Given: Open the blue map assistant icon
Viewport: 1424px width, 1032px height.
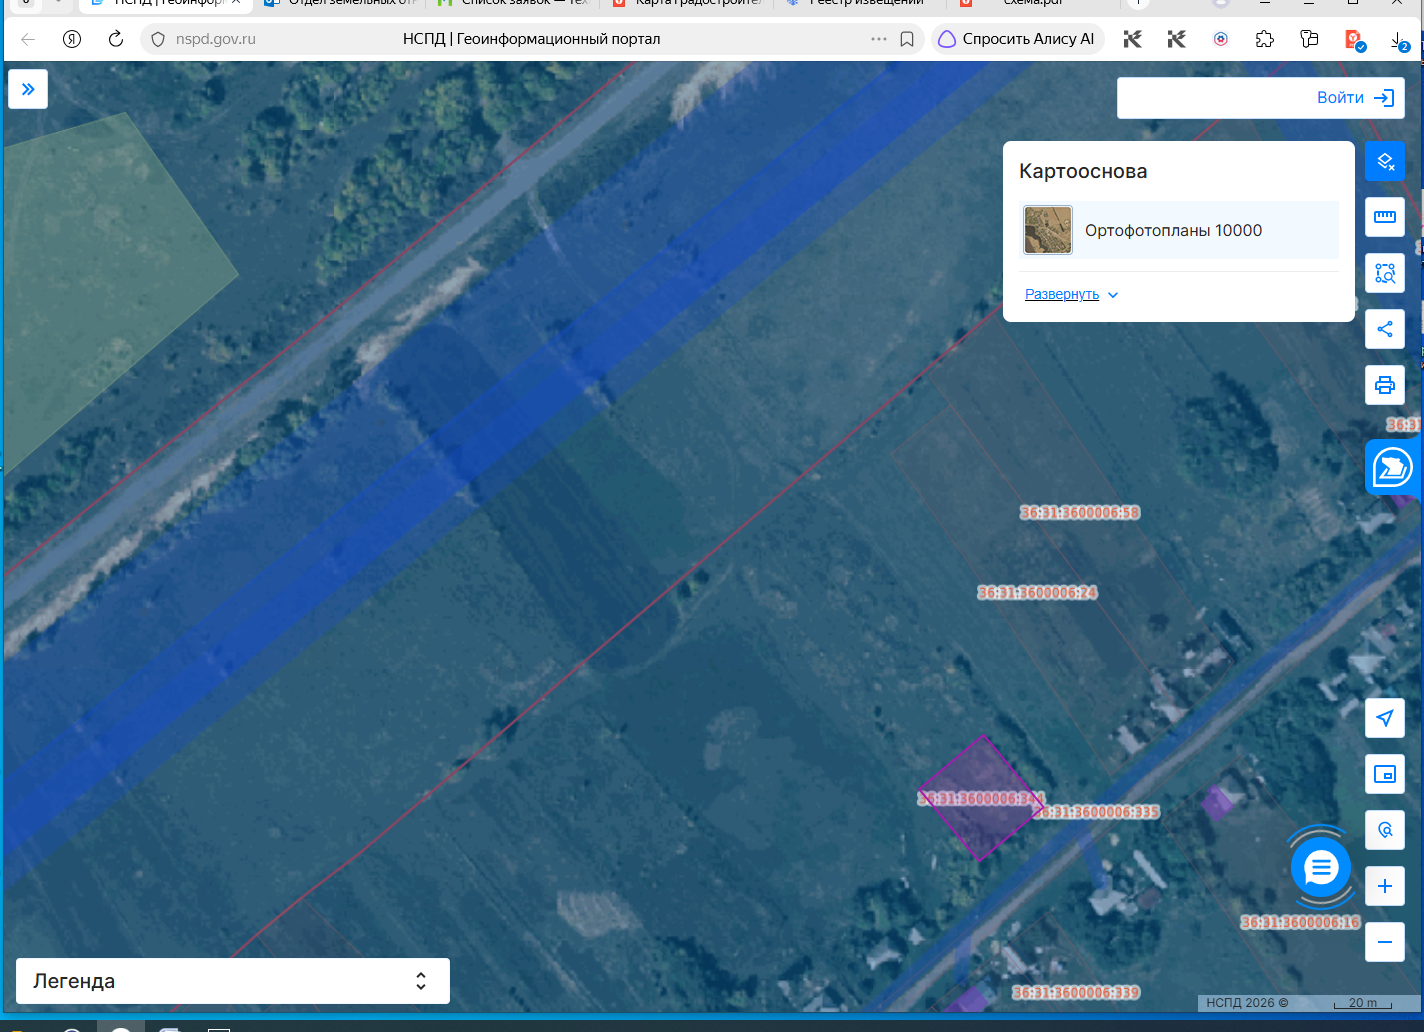Looking at the screenshot, I should [1392, 467].
